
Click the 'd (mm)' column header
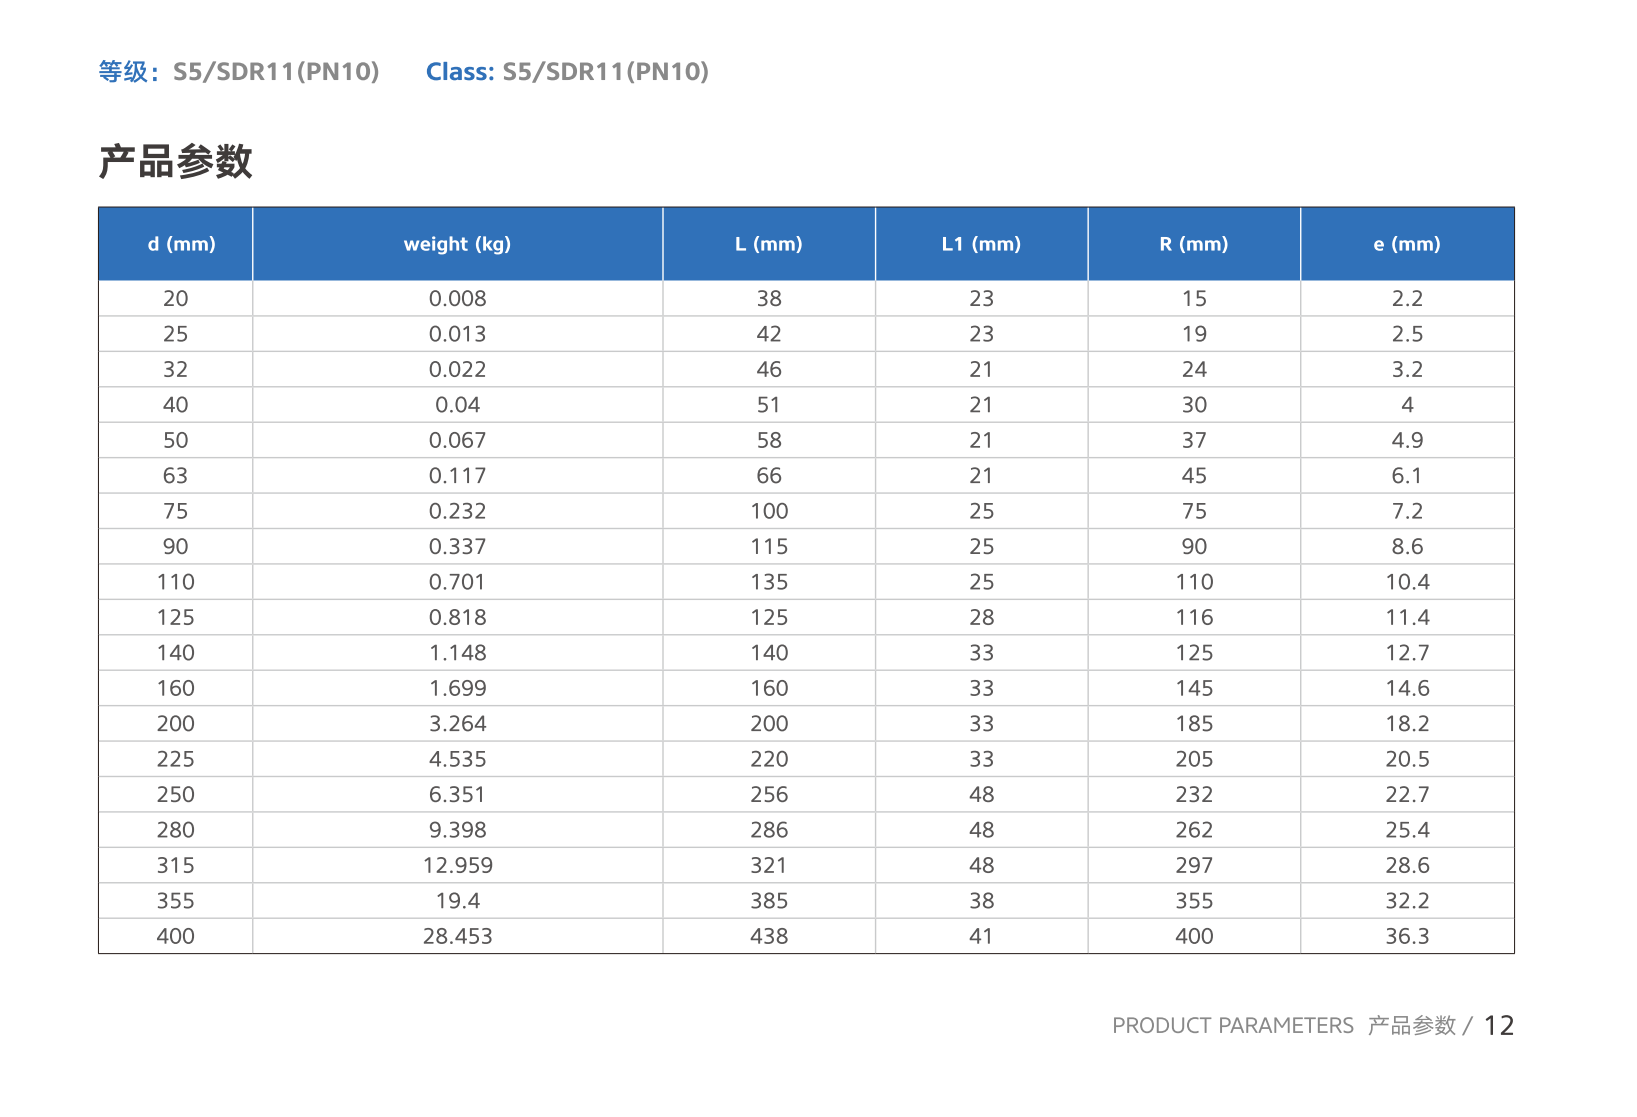point(181,244)
